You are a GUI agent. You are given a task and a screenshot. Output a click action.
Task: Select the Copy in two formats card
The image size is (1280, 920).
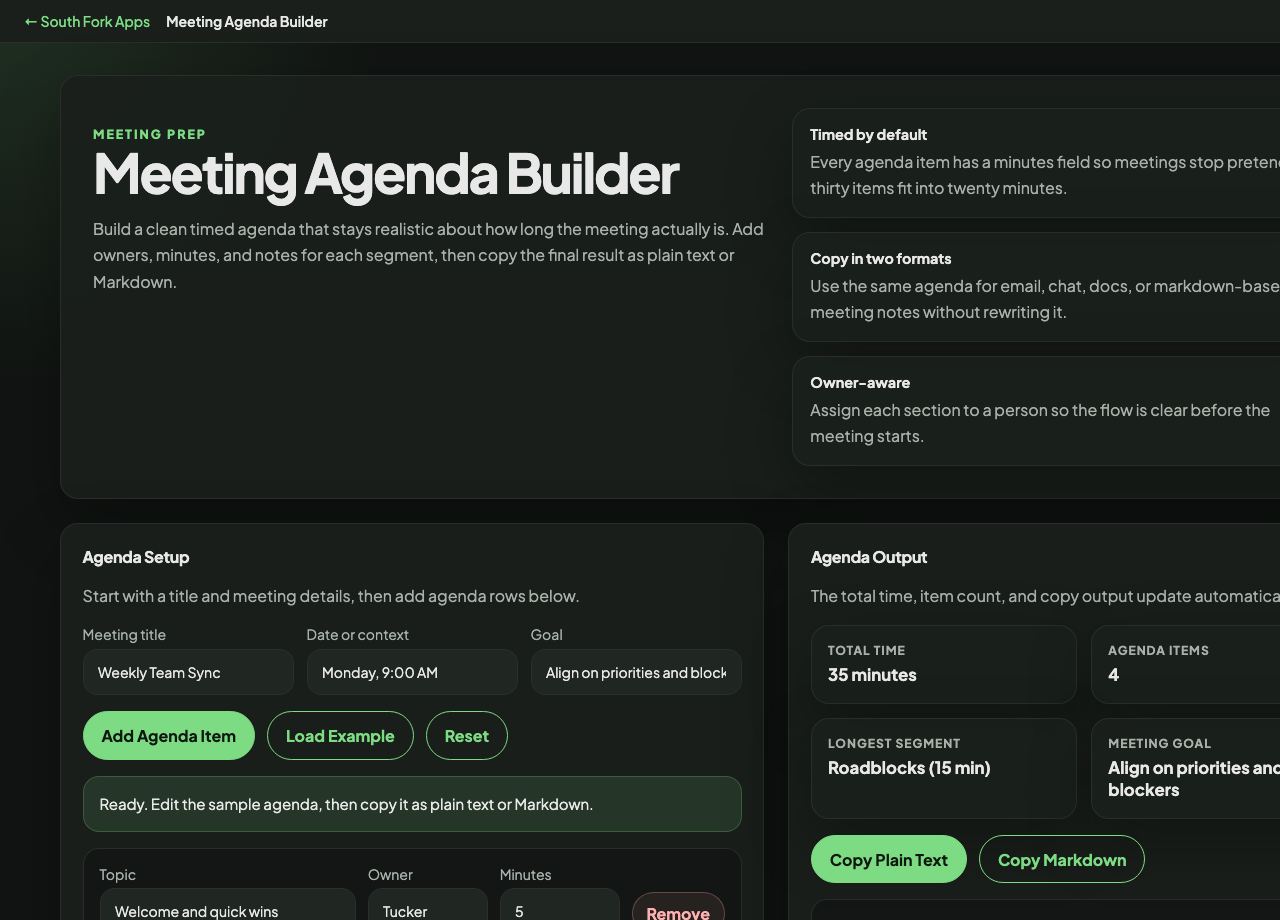(x=1036, y=287)
